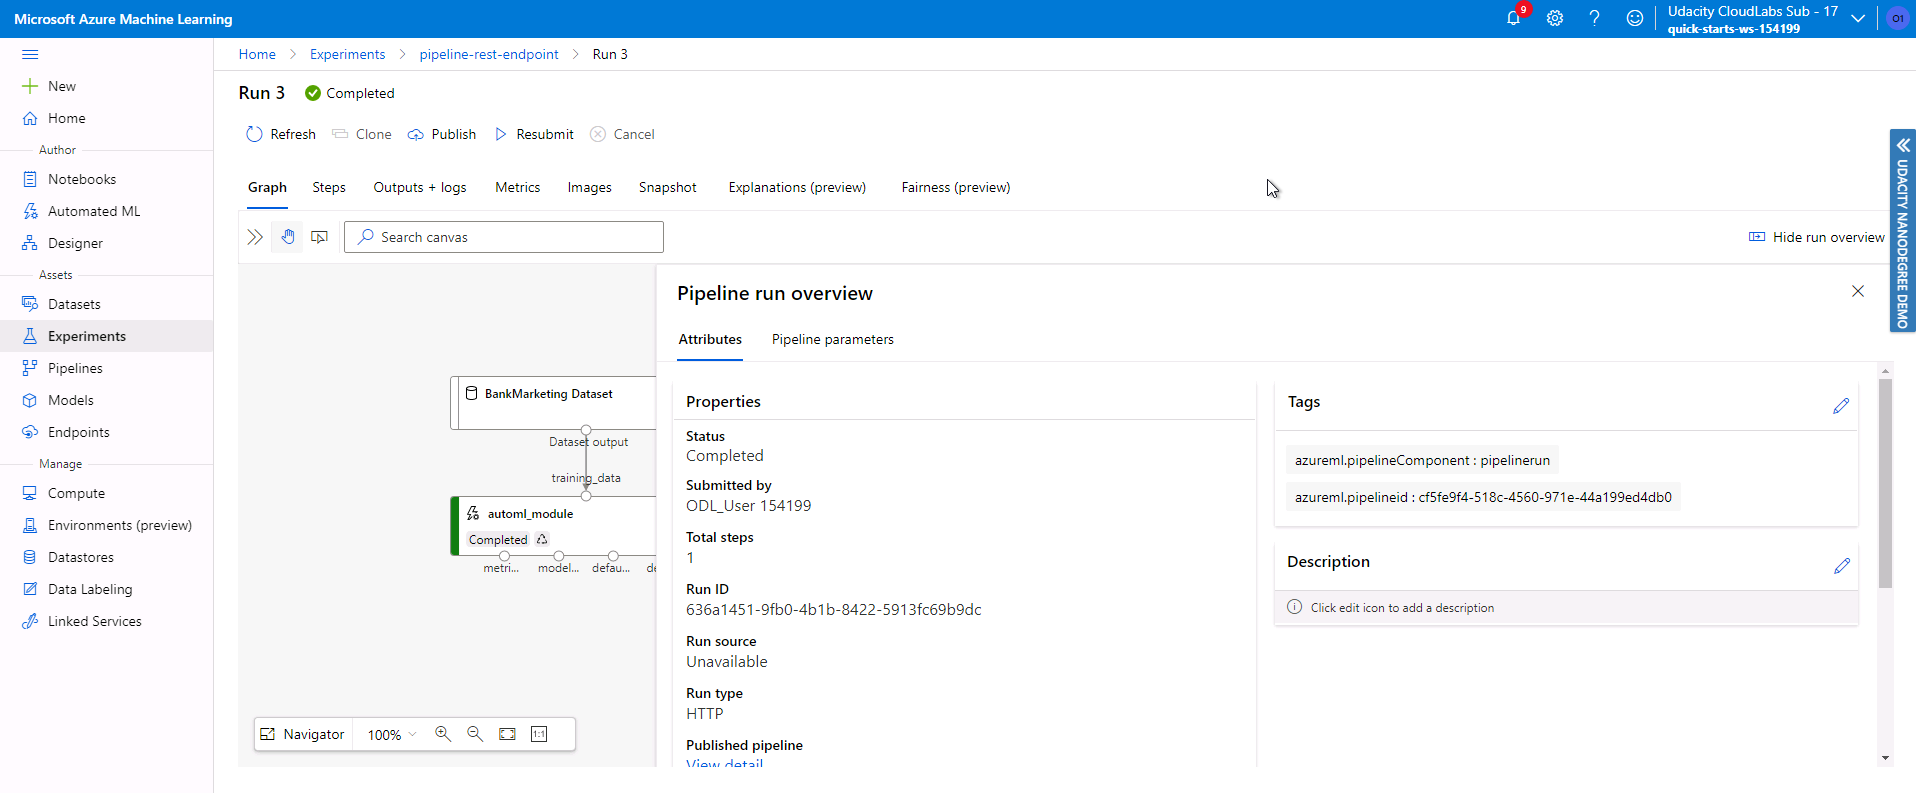Select the canvas selection tool icon

click(x=320, y=237)
